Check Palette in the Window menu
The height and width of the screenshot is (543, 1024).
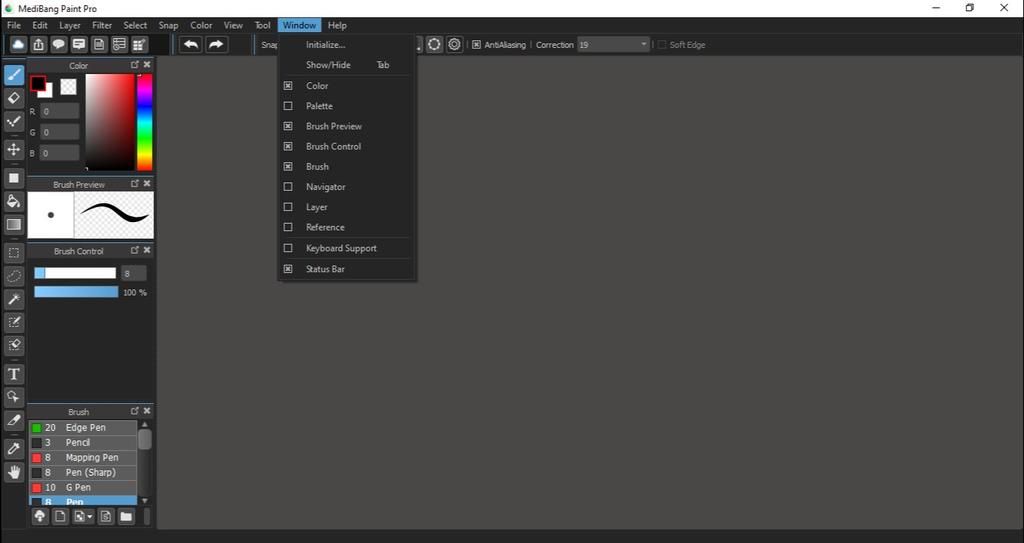coord(288,106)
